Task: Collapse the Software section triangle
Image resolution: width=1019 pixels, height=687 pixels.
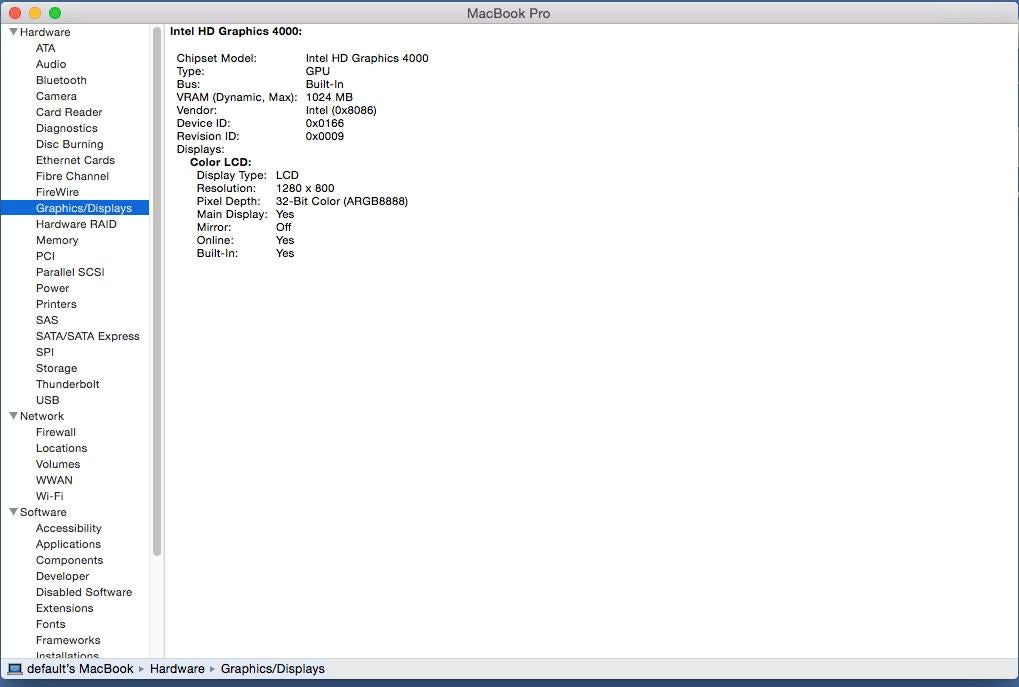Action: (x=13, y=512)
